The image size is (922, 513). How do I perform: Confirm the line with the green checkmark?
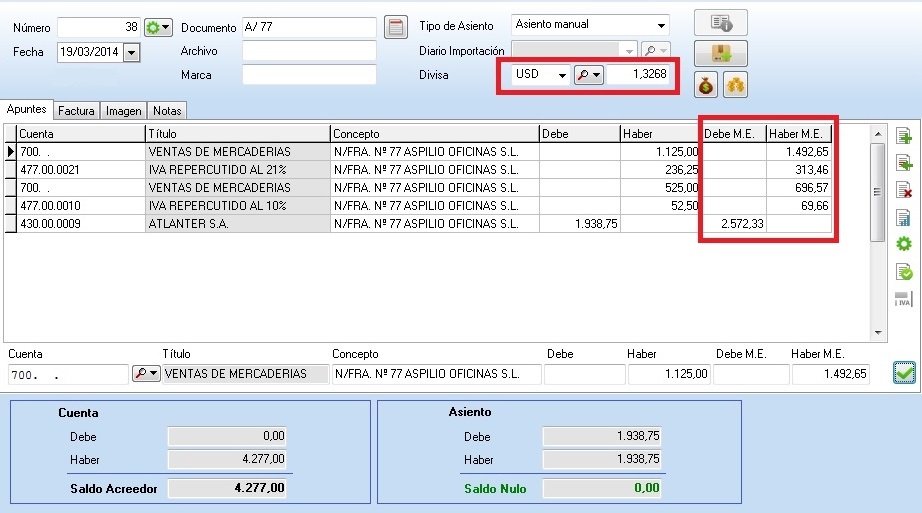[905, 373]
